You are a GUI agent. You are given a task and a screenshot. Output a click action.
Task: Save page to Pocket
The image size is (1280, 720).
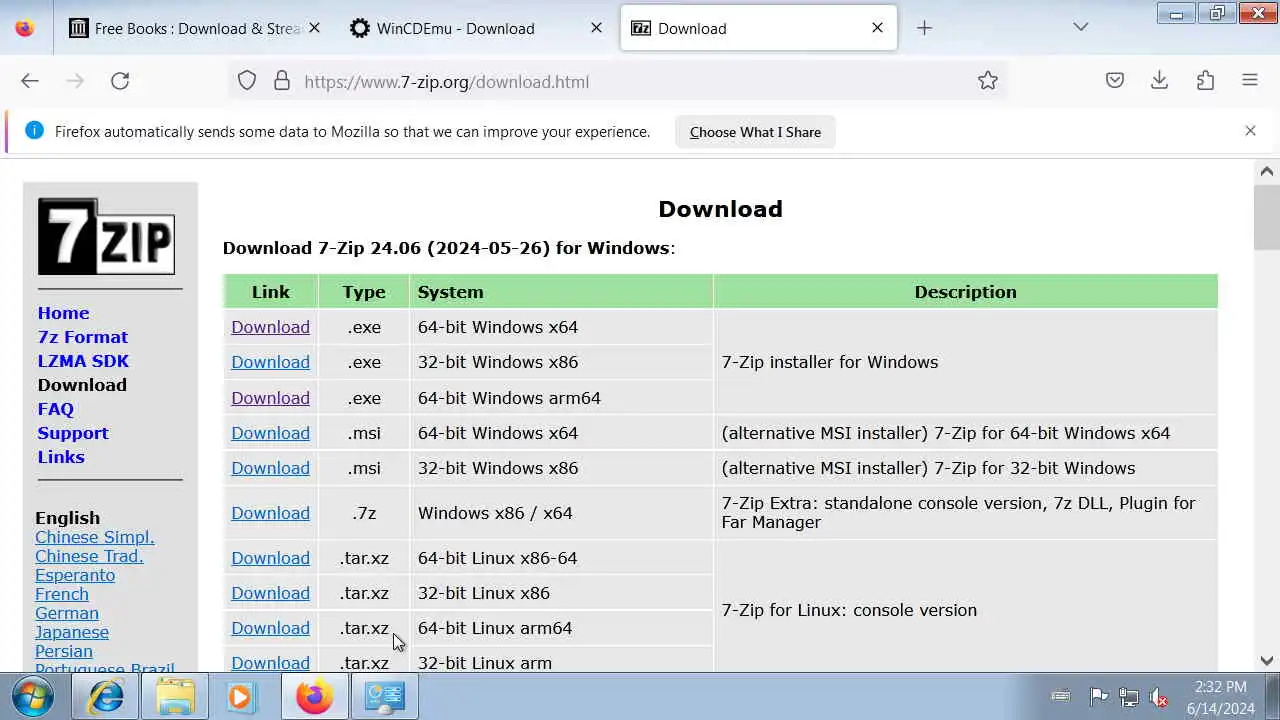point(1115,81)
